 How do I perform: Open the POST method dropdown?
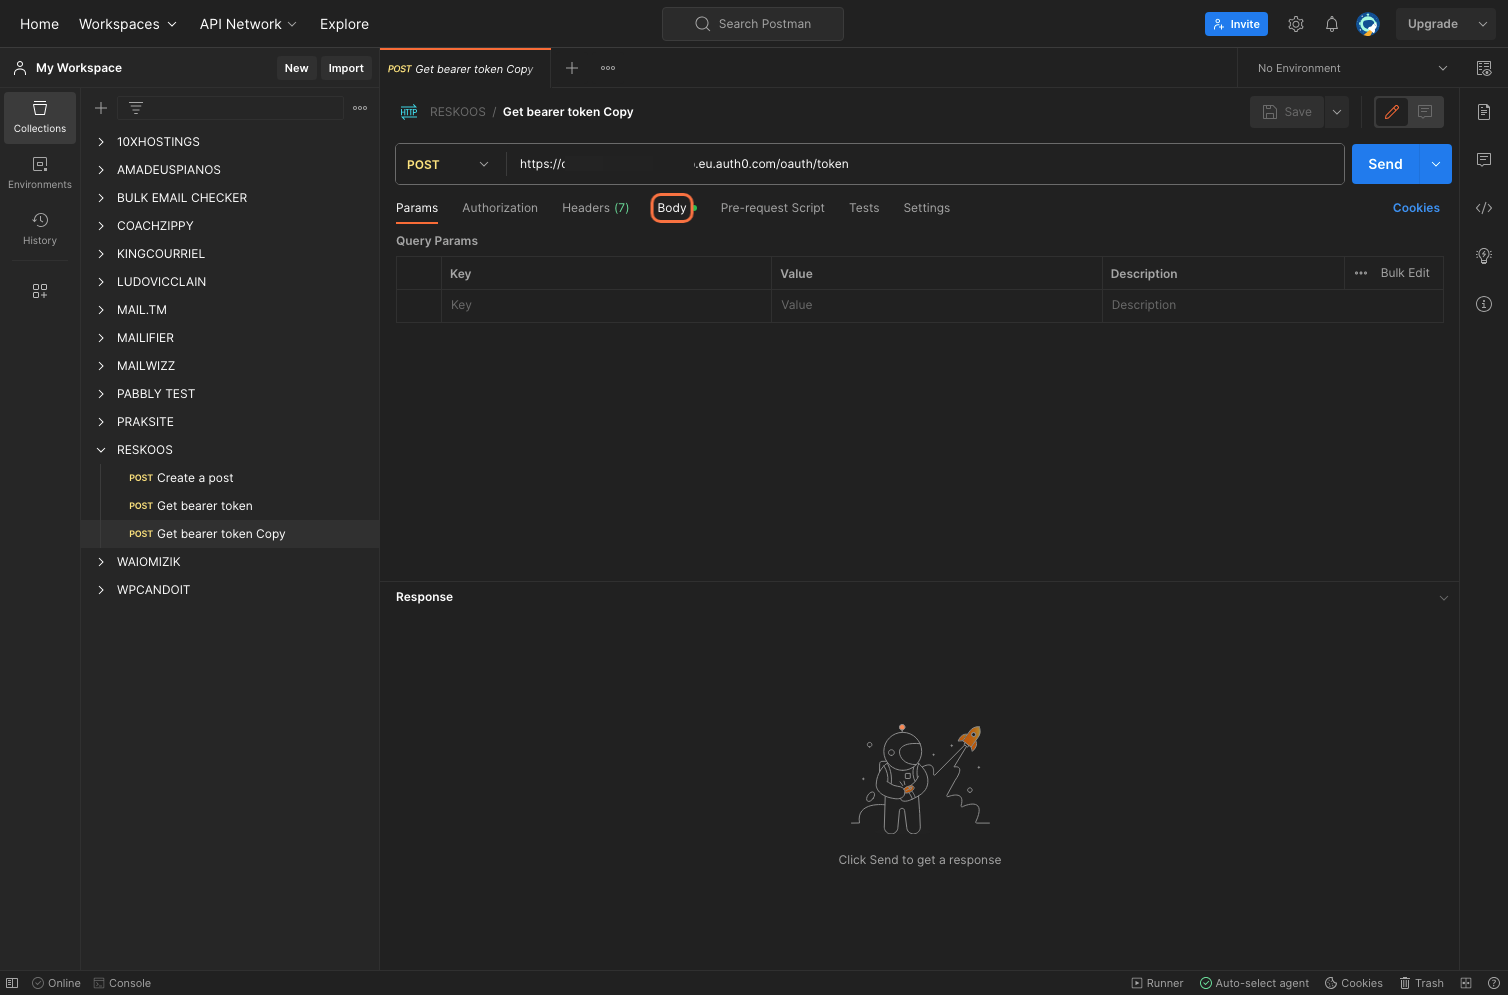[450, 164]
